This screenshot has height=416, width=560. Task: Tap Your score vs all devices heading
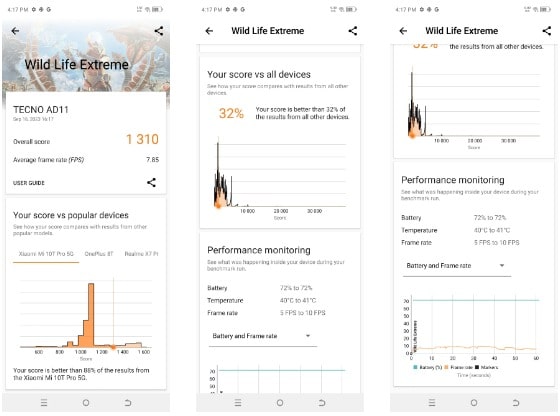[x=259, y=74]
